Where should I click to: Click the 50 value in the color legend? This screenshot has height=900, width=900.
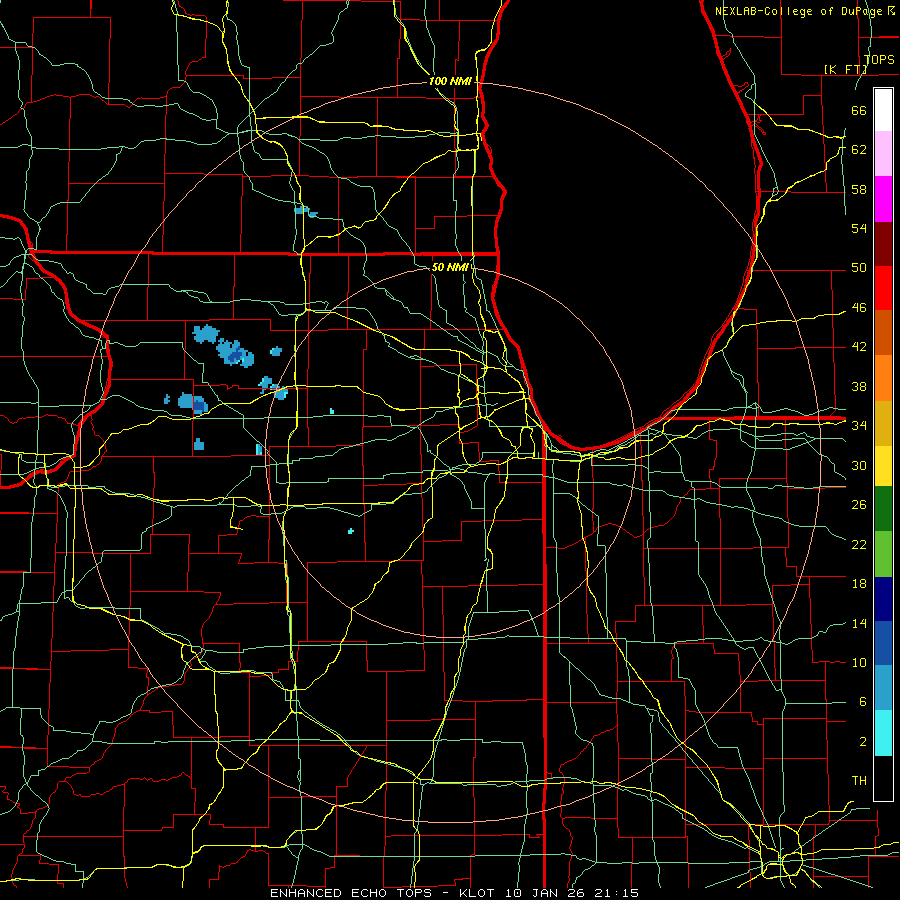coord(859,268)
